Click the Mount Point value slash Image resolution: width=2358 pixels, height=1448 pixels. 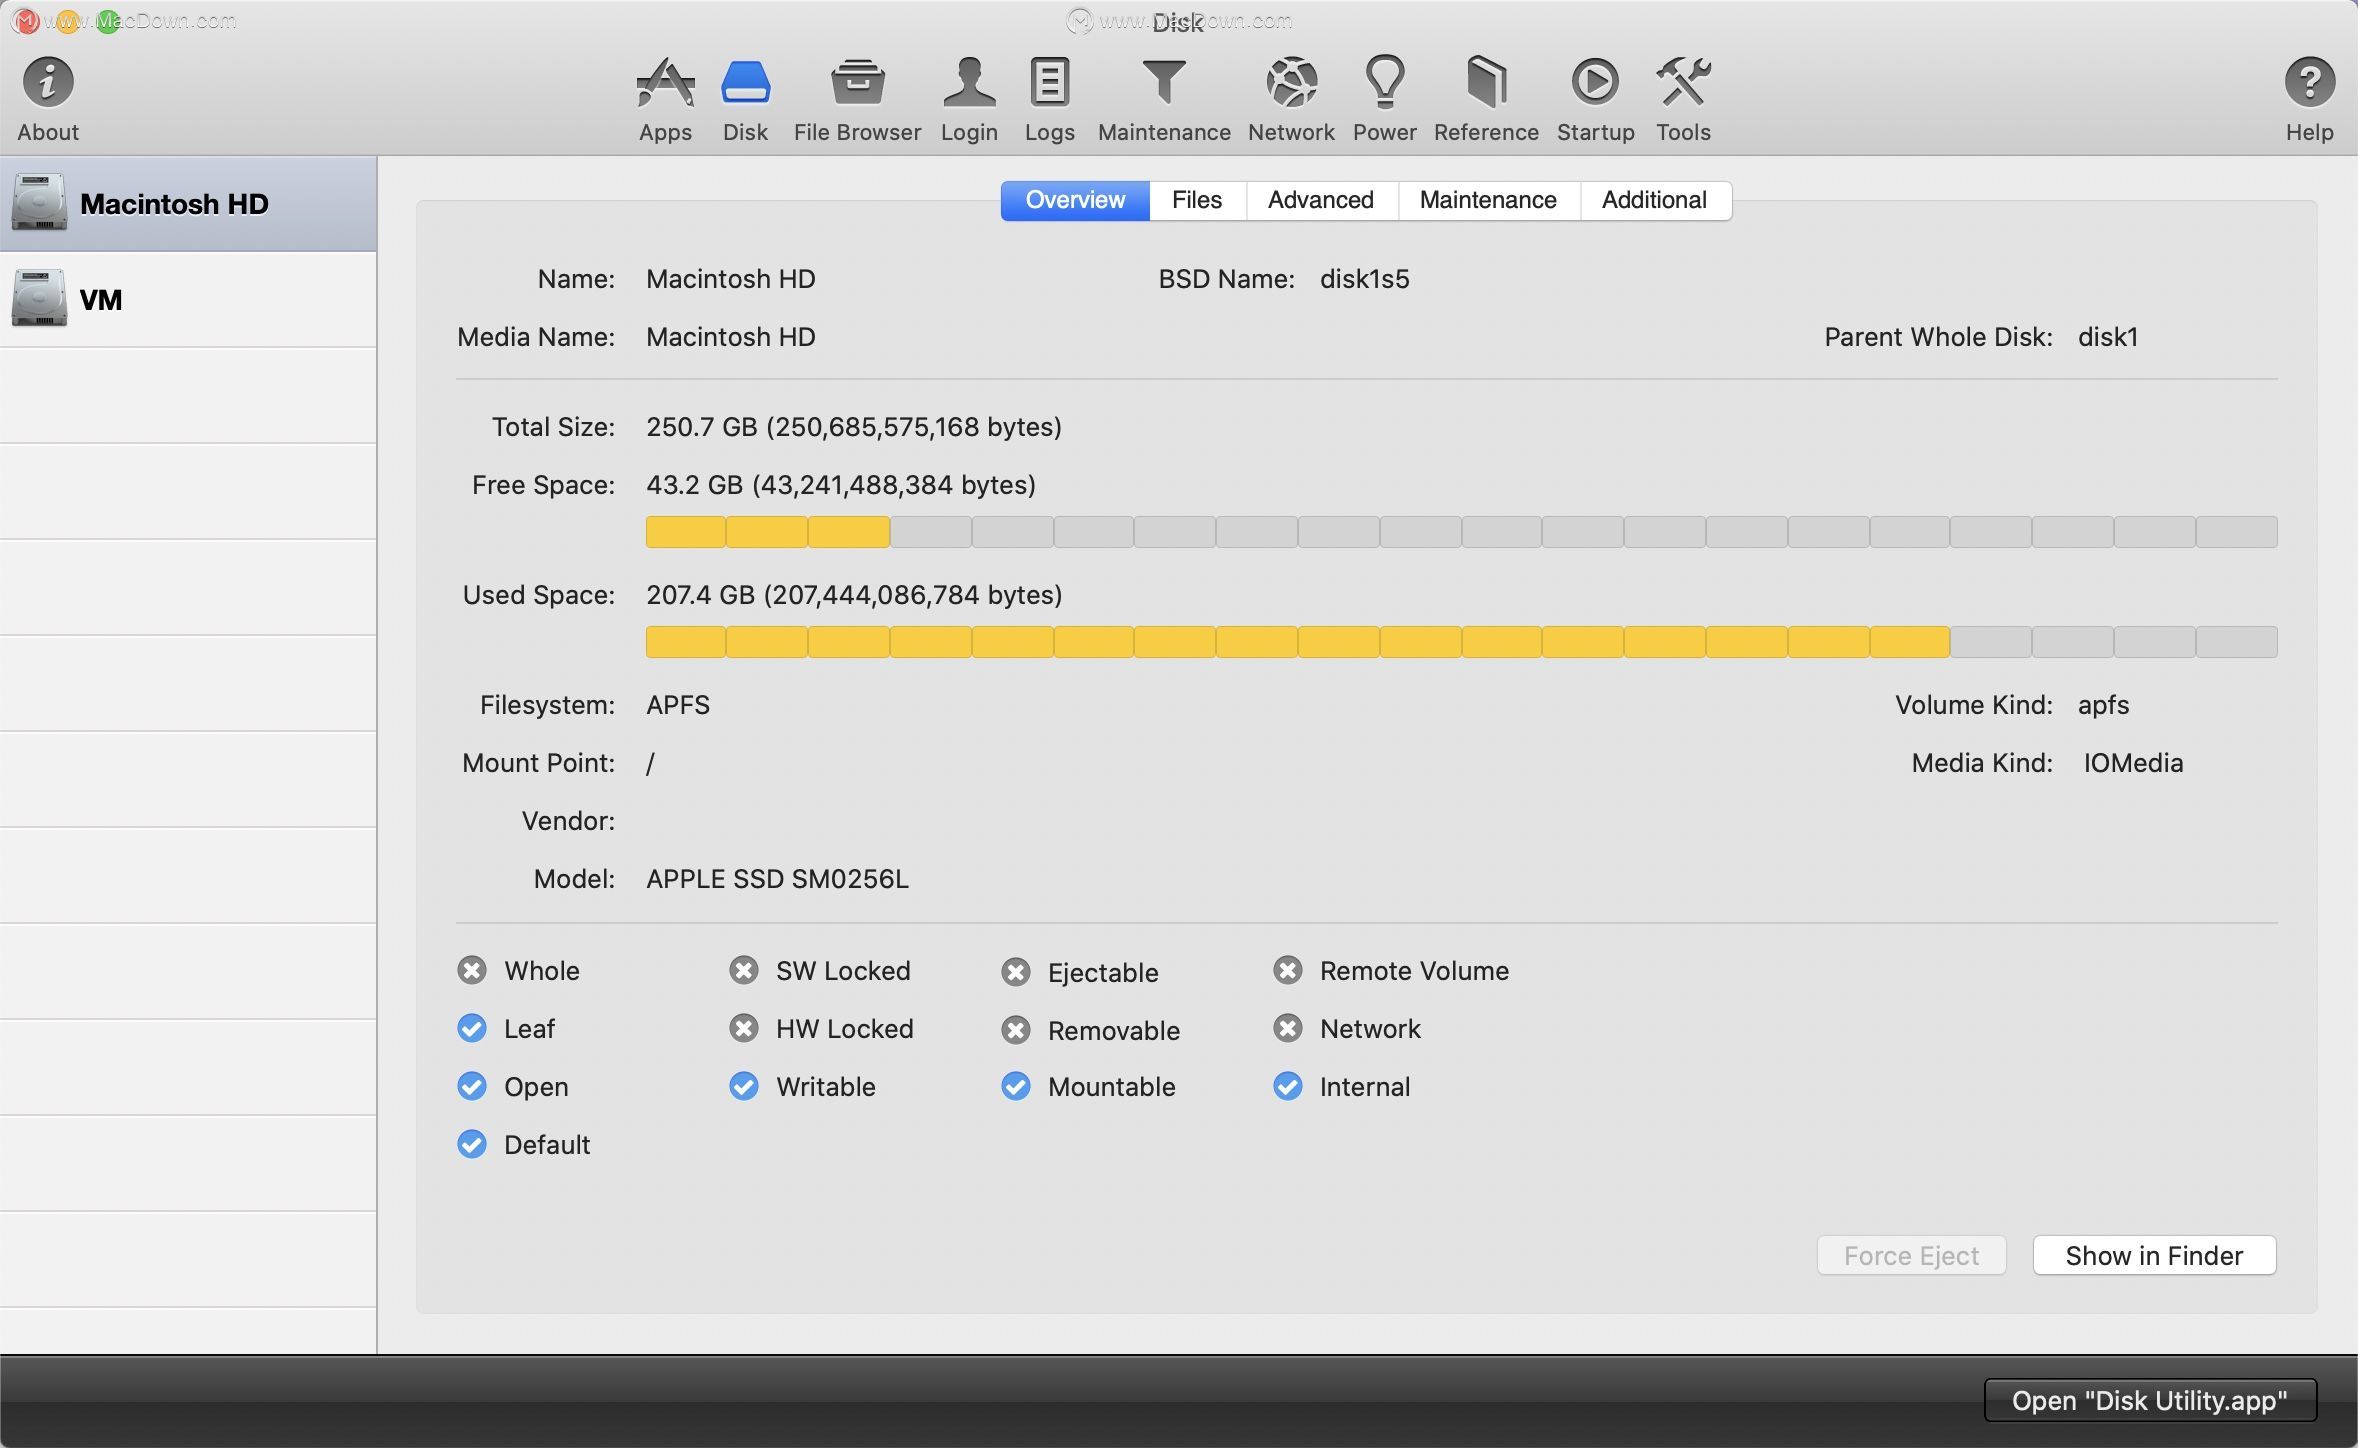pyautogui.click(x=650, y=764)
